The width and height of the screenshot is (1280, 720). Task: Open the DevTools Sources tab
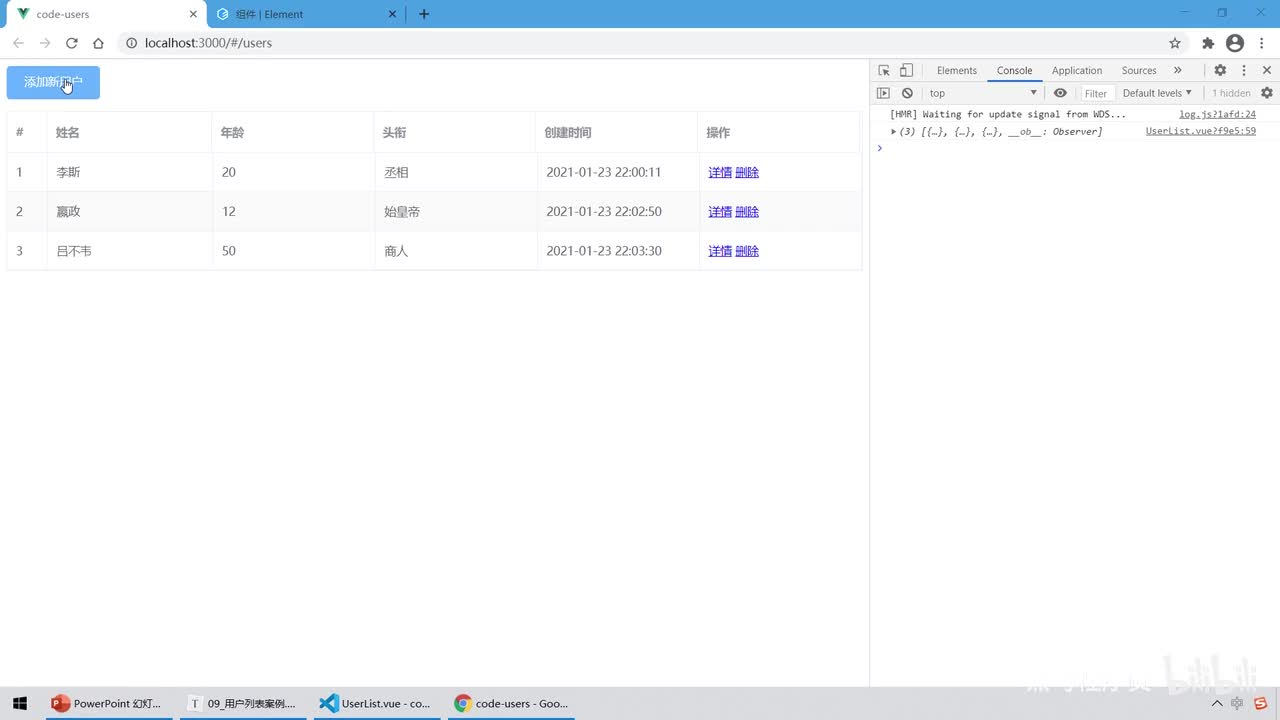click(x=1139, y=70)
